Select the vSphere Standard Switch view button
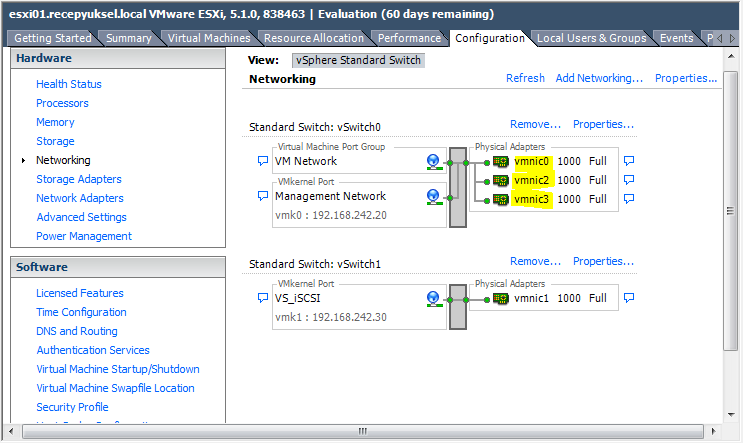Screen dimensions: 743x443 point(358,60)
